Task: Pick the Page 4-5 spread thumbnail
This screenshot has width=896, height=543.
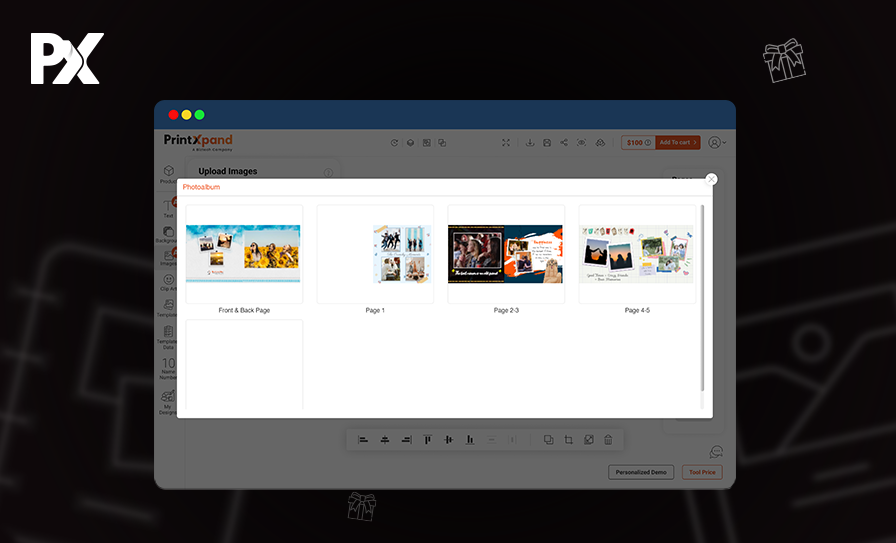Action: pos(637,254)
